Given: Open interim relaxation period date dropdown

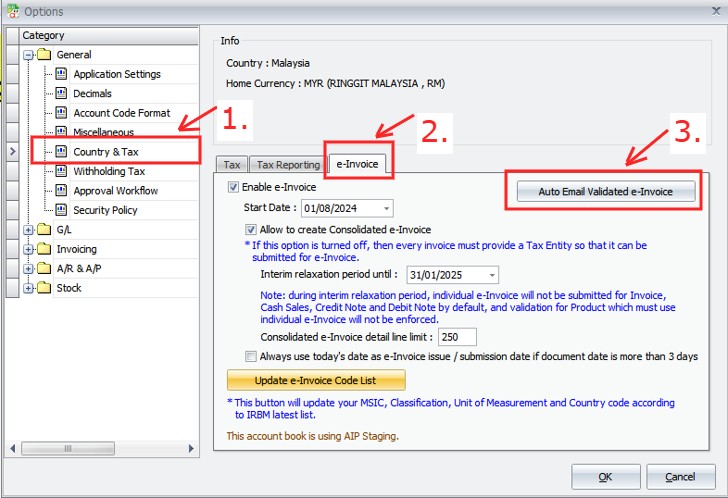Looking at the screenshot, I should (491, 275).
